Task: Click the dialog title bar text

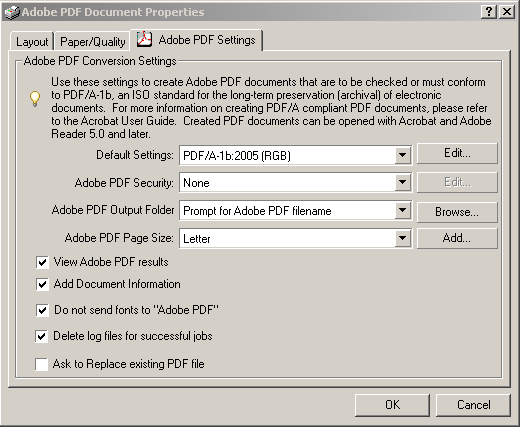Action: coord(113,12)
